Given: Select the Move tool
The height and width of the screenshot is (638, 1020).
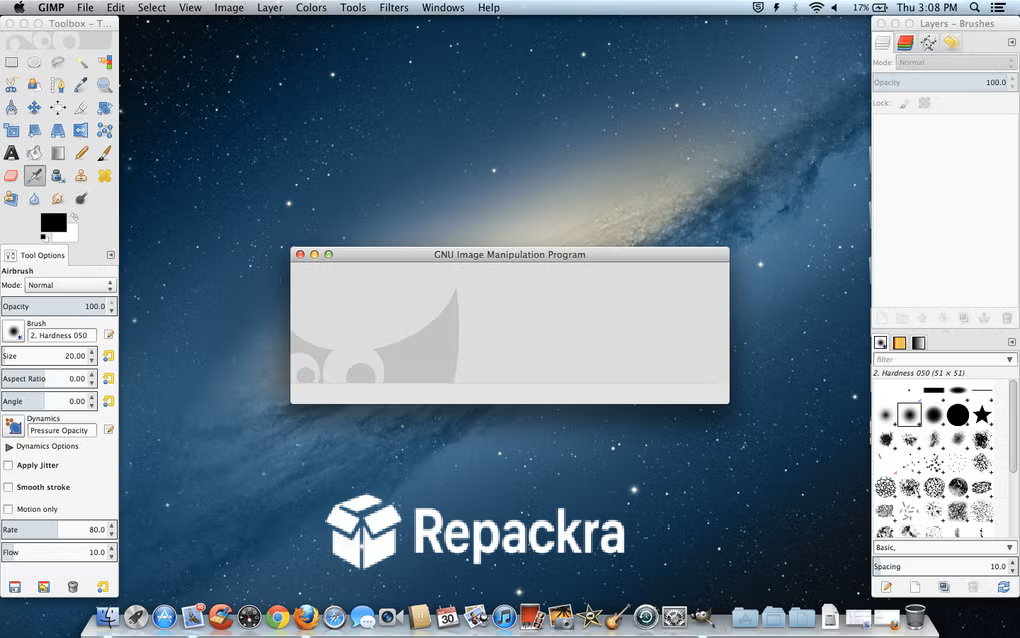Looking at the screenshot, I should click(x=34, y=108).
